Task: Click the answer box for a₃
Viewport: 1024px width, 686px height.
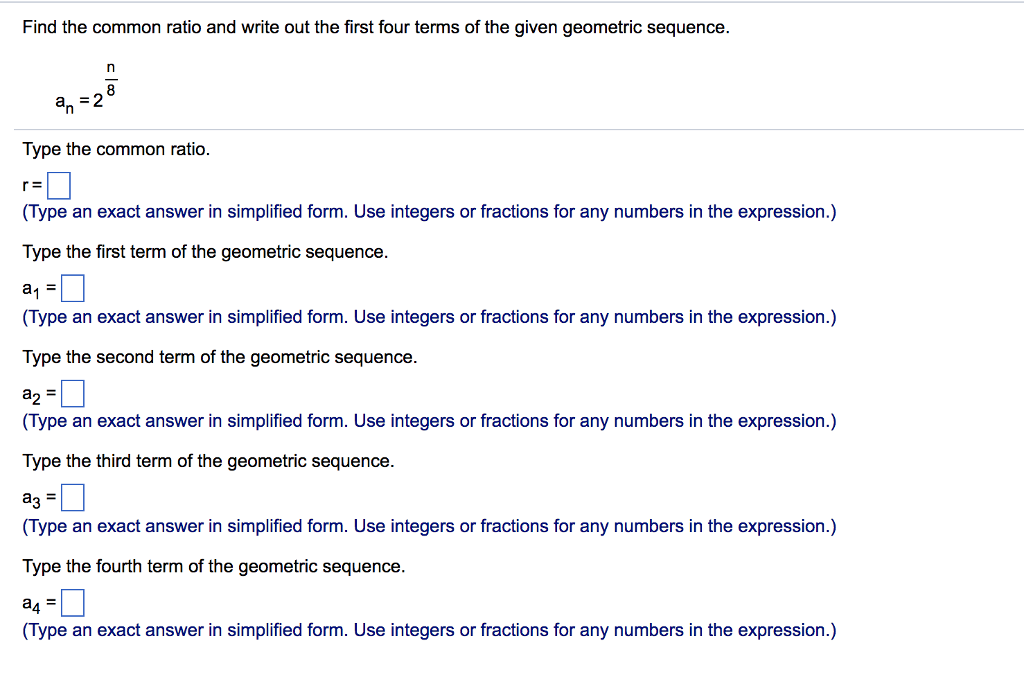Action: click(x=72, y=496)
